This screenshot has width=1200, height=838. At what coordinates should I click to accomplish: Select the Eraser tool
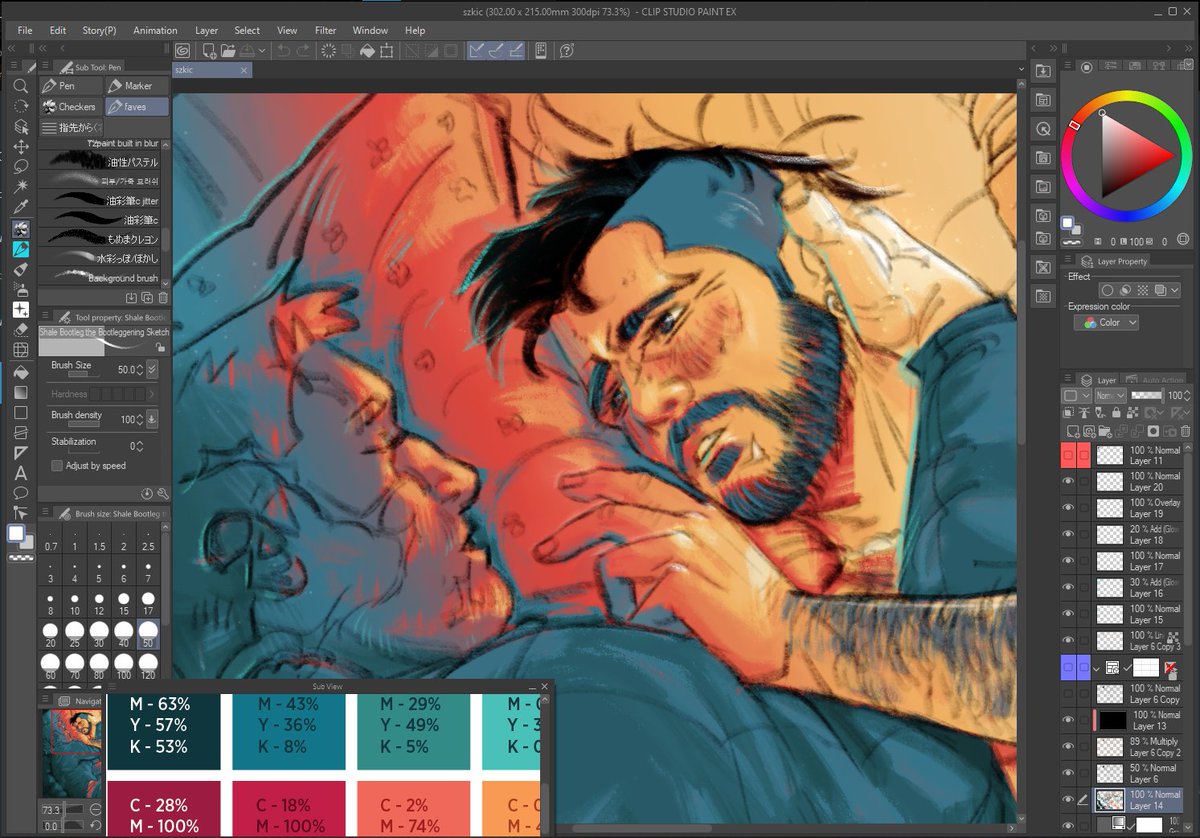(20, 329)
